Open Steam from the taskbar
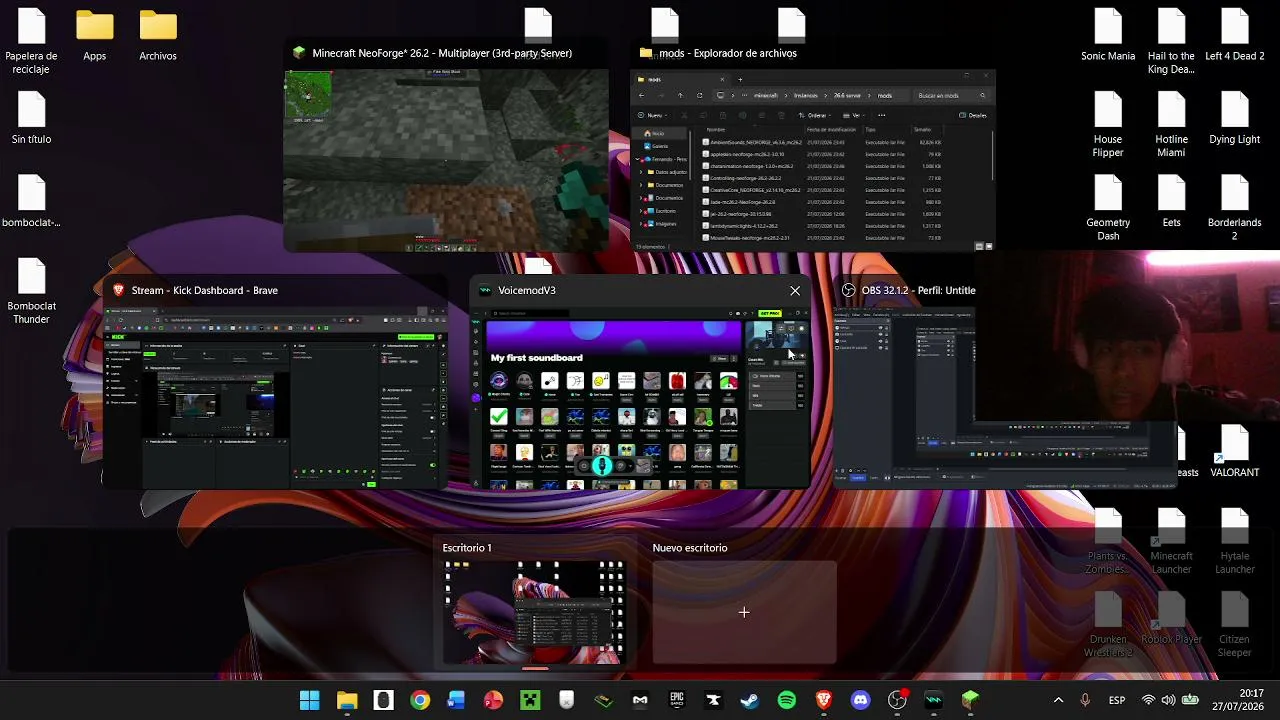Screen dimensions: 1280x720 (x=750, y=700)
